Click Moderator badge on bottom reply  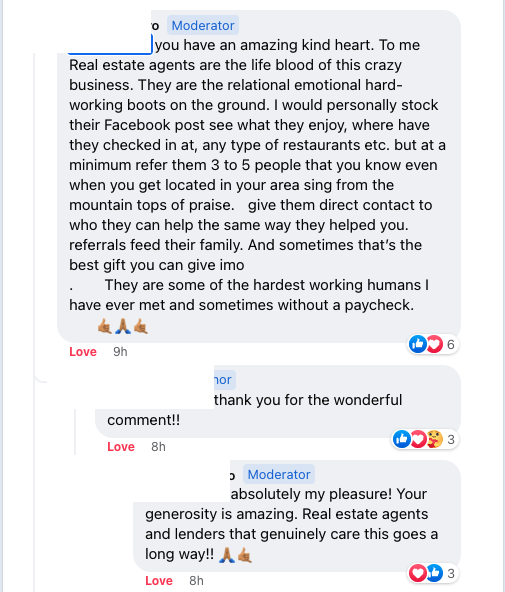(279, 474)
